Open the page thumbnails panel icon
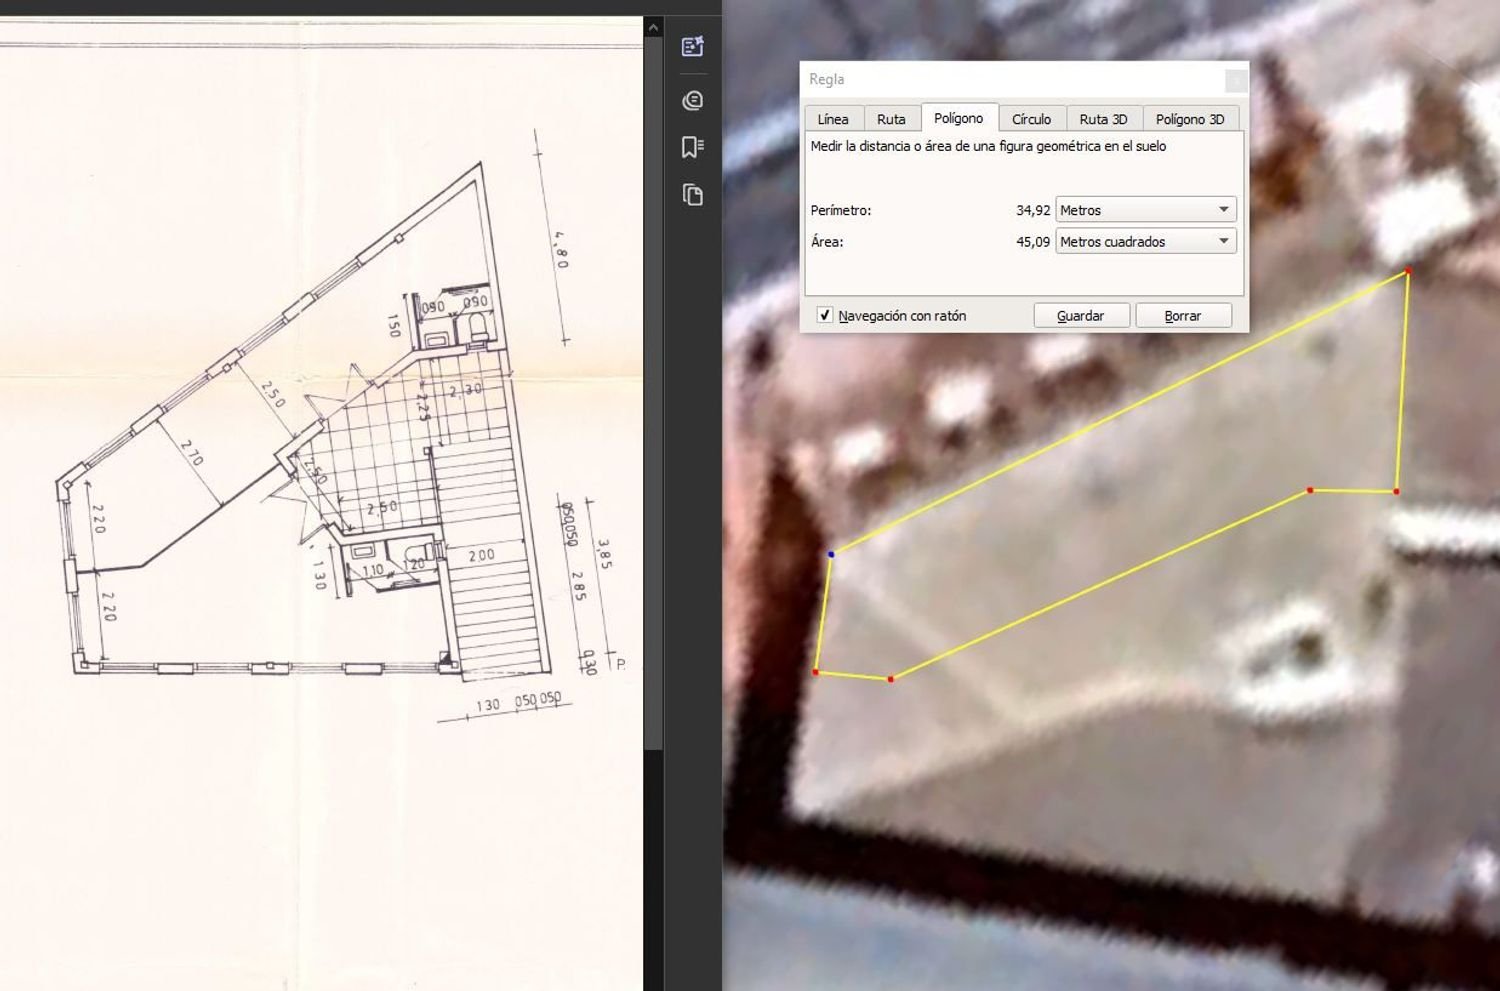The width and height of the screenshot is (1500, 991). 692,194
